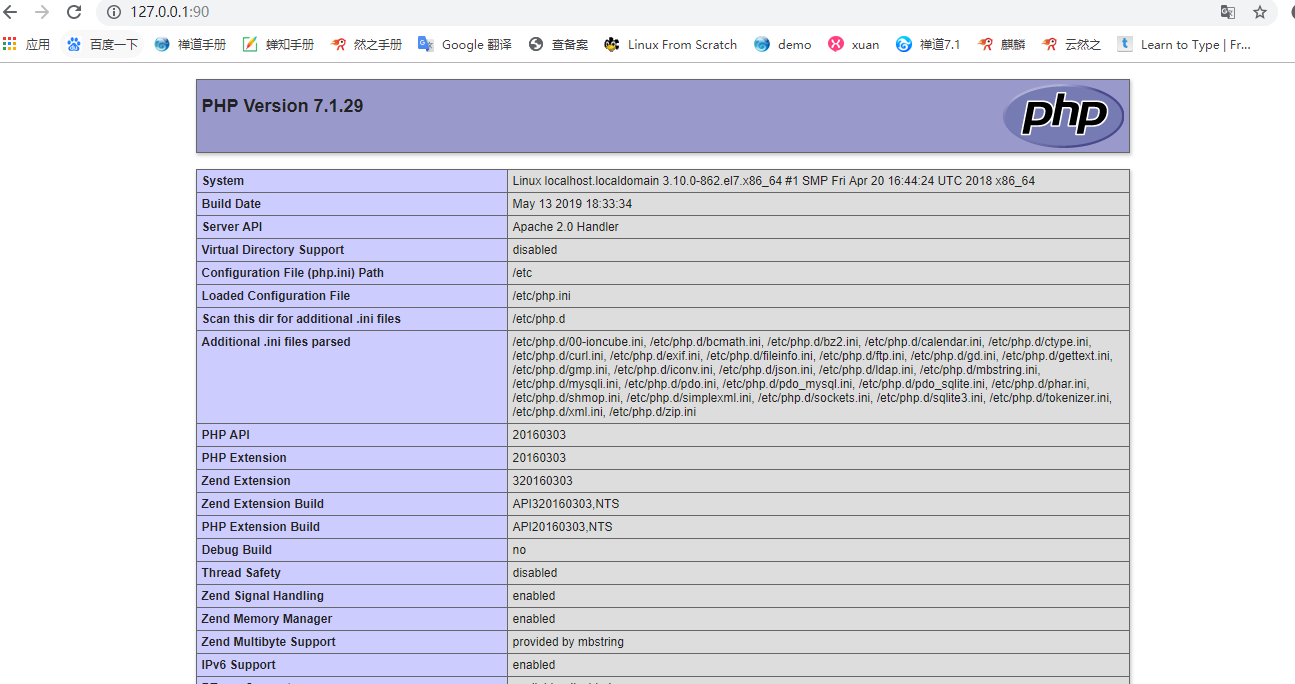Click the PHP Version 7.1.29 heading
Image resolution: width=1295 pixels, height=684 pixels.
pos(282,106)
